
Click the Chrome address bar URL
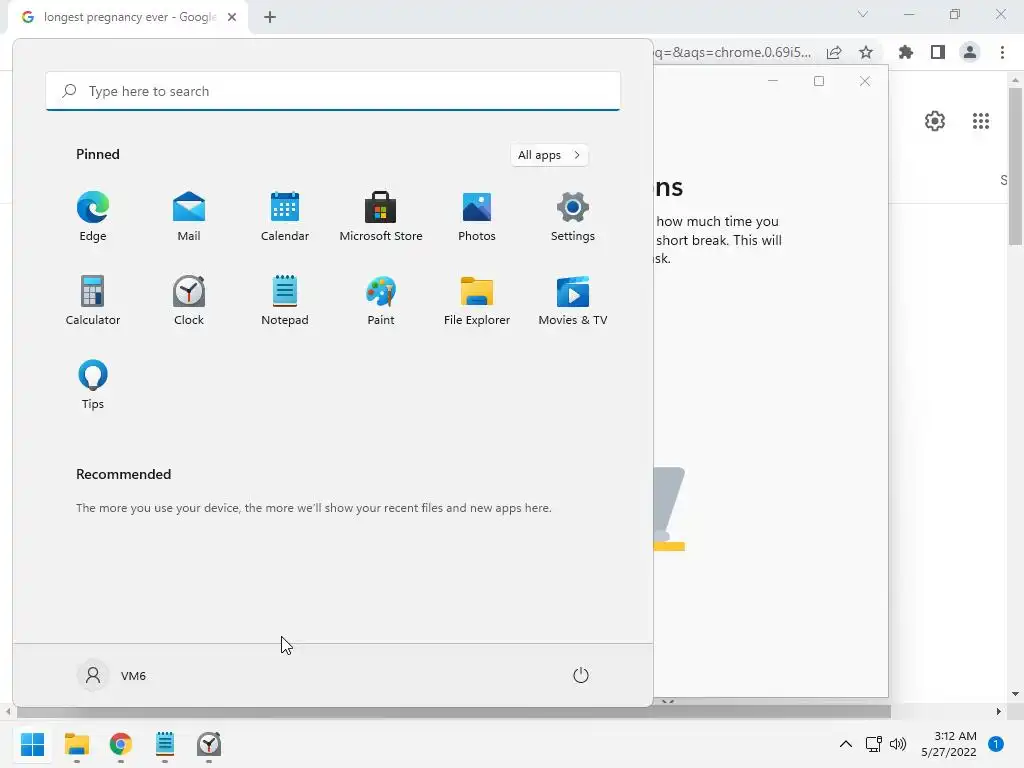735,52
